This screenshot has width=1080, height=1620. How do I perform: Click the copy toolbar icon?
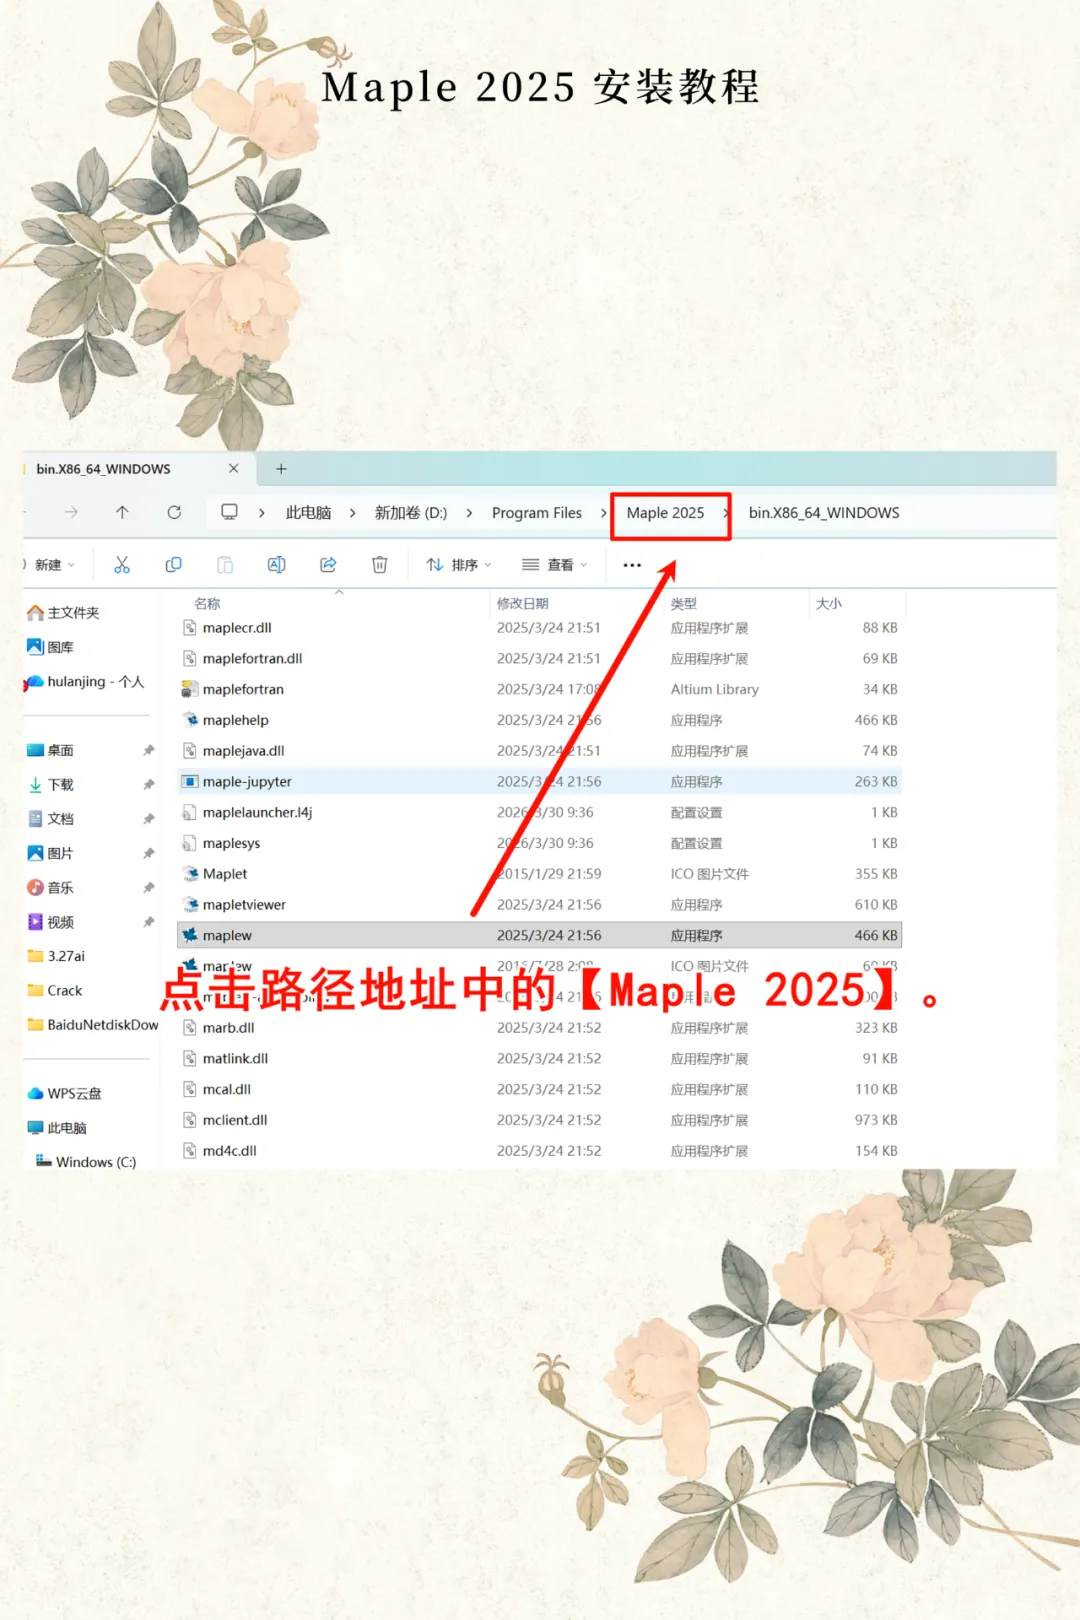click(x=173, y=565)
